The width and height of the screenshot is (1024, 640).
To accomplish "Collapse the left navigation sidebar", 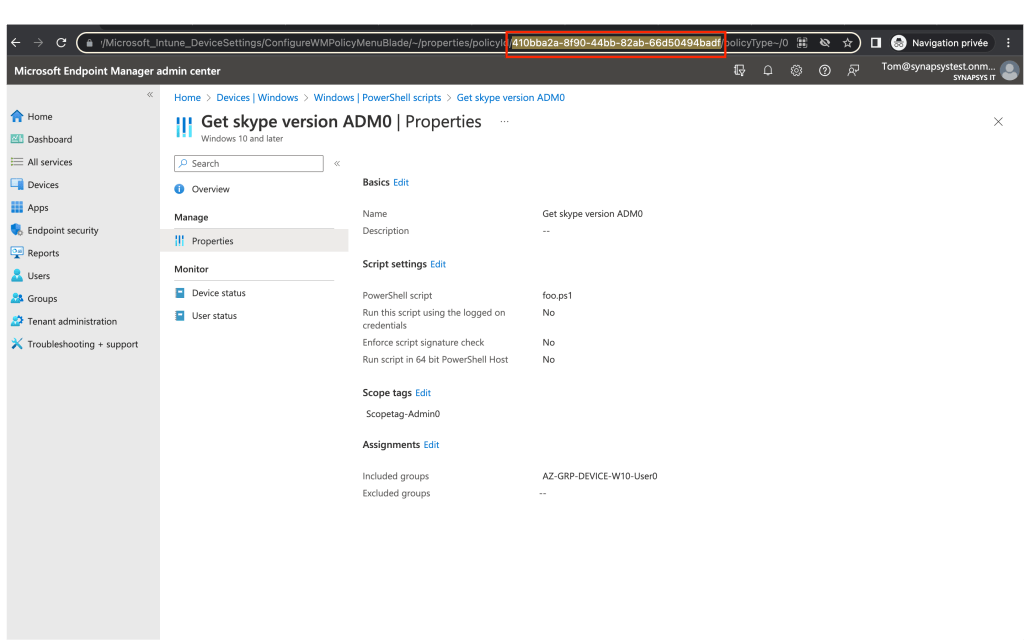I will (x=150, y=95).
